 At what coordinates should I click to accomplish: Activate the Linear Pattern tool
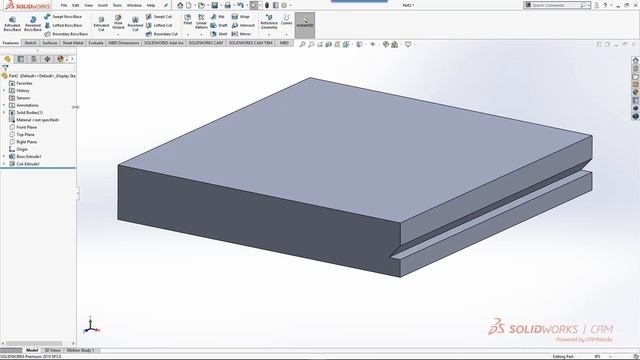tap(201, 21)
